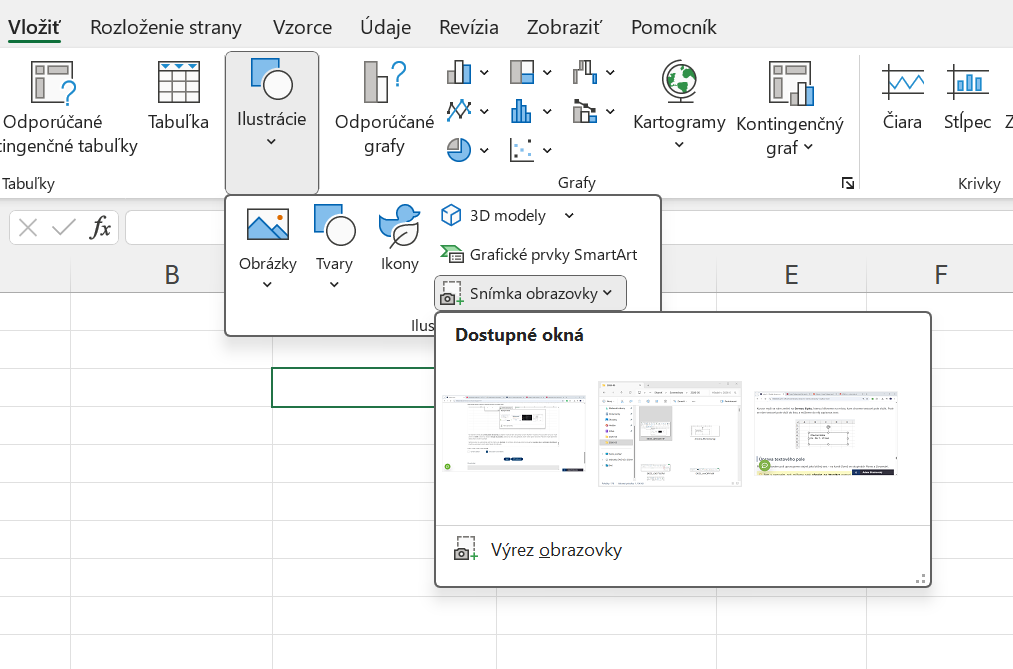Image resolution: width=1013 pixels, height=669 pixels.
Task: Insert a column or bar chart
Action: pyautogui.click(x=459, y=72)
